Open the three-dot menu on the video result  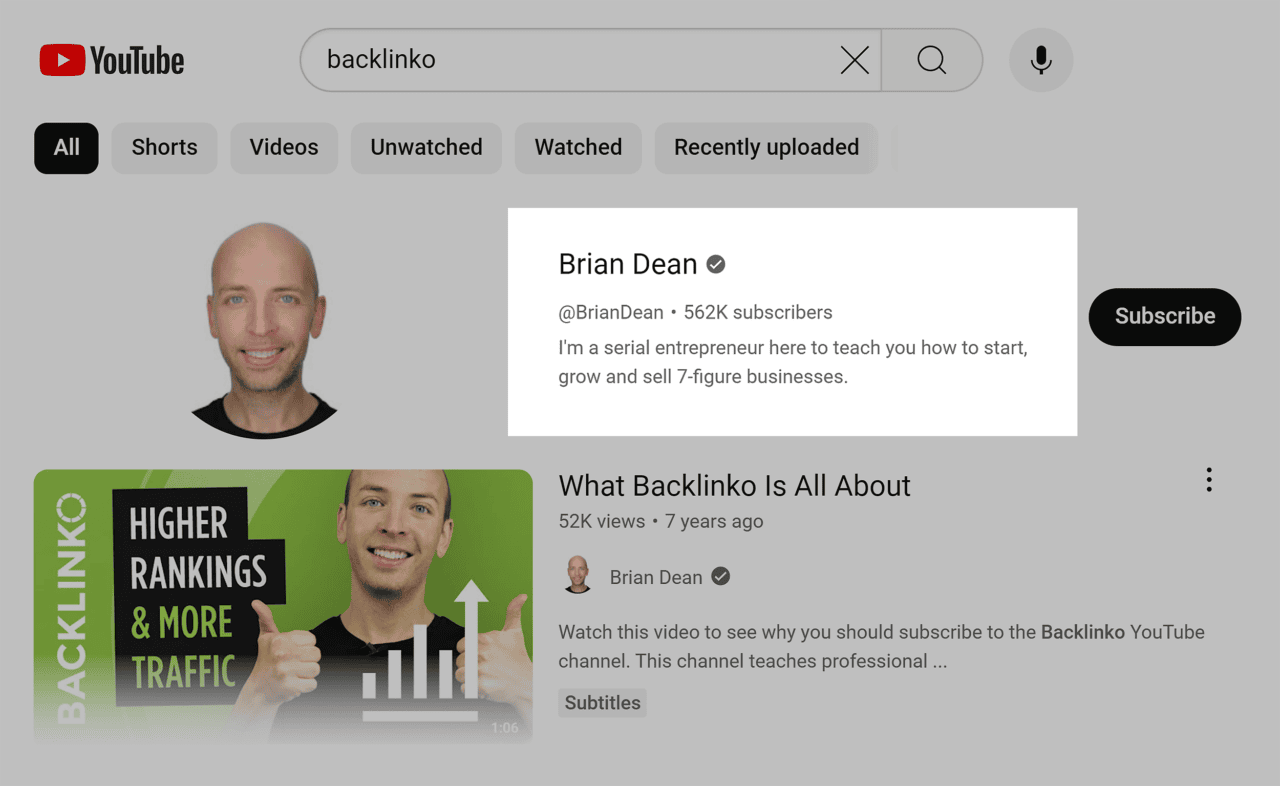tap(1208, 480)
